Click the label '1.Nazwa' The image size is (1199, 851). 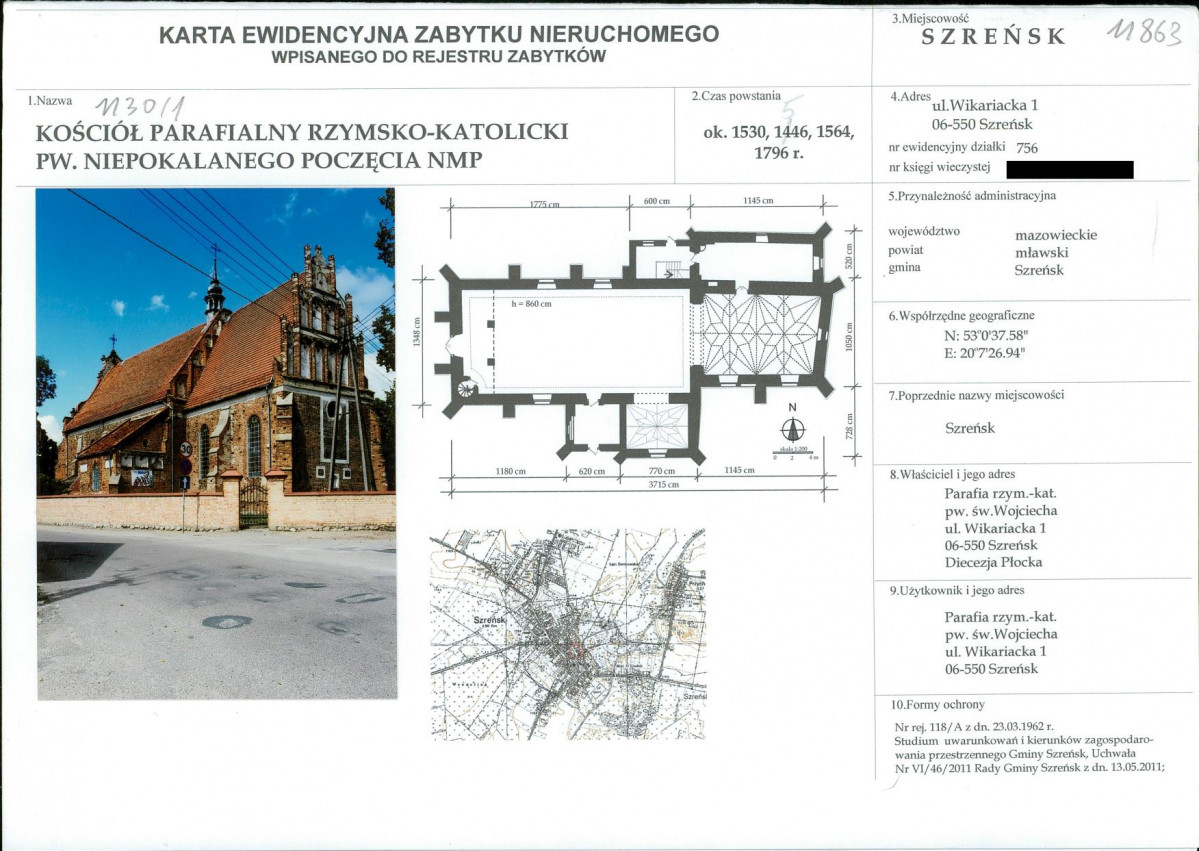coord(50,101)
